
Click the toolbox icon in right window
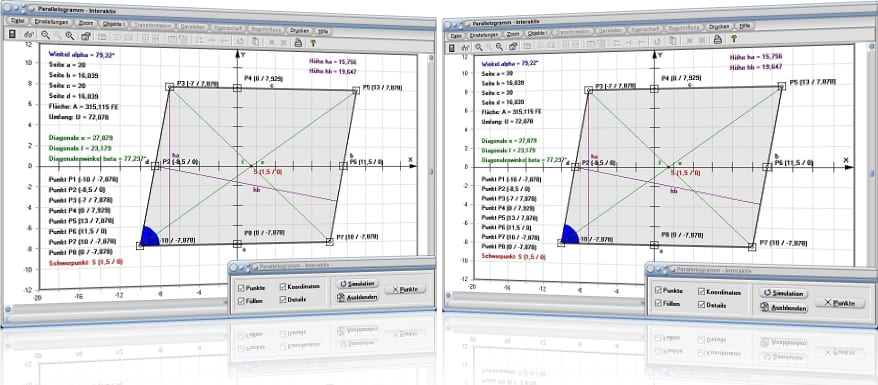513,45
